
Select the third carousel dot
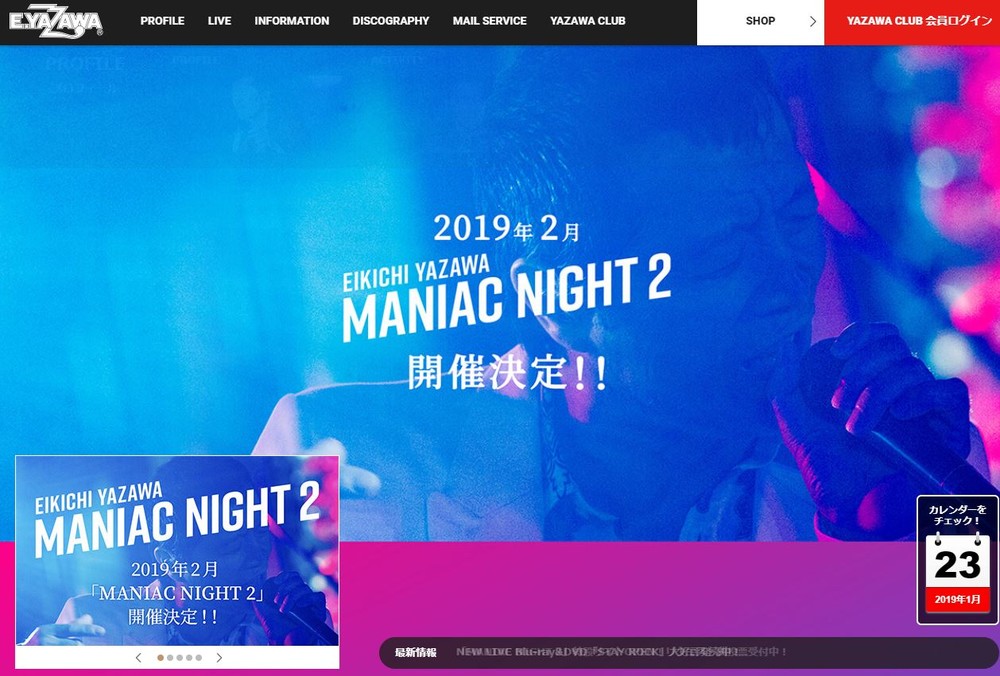coord(180,658)
